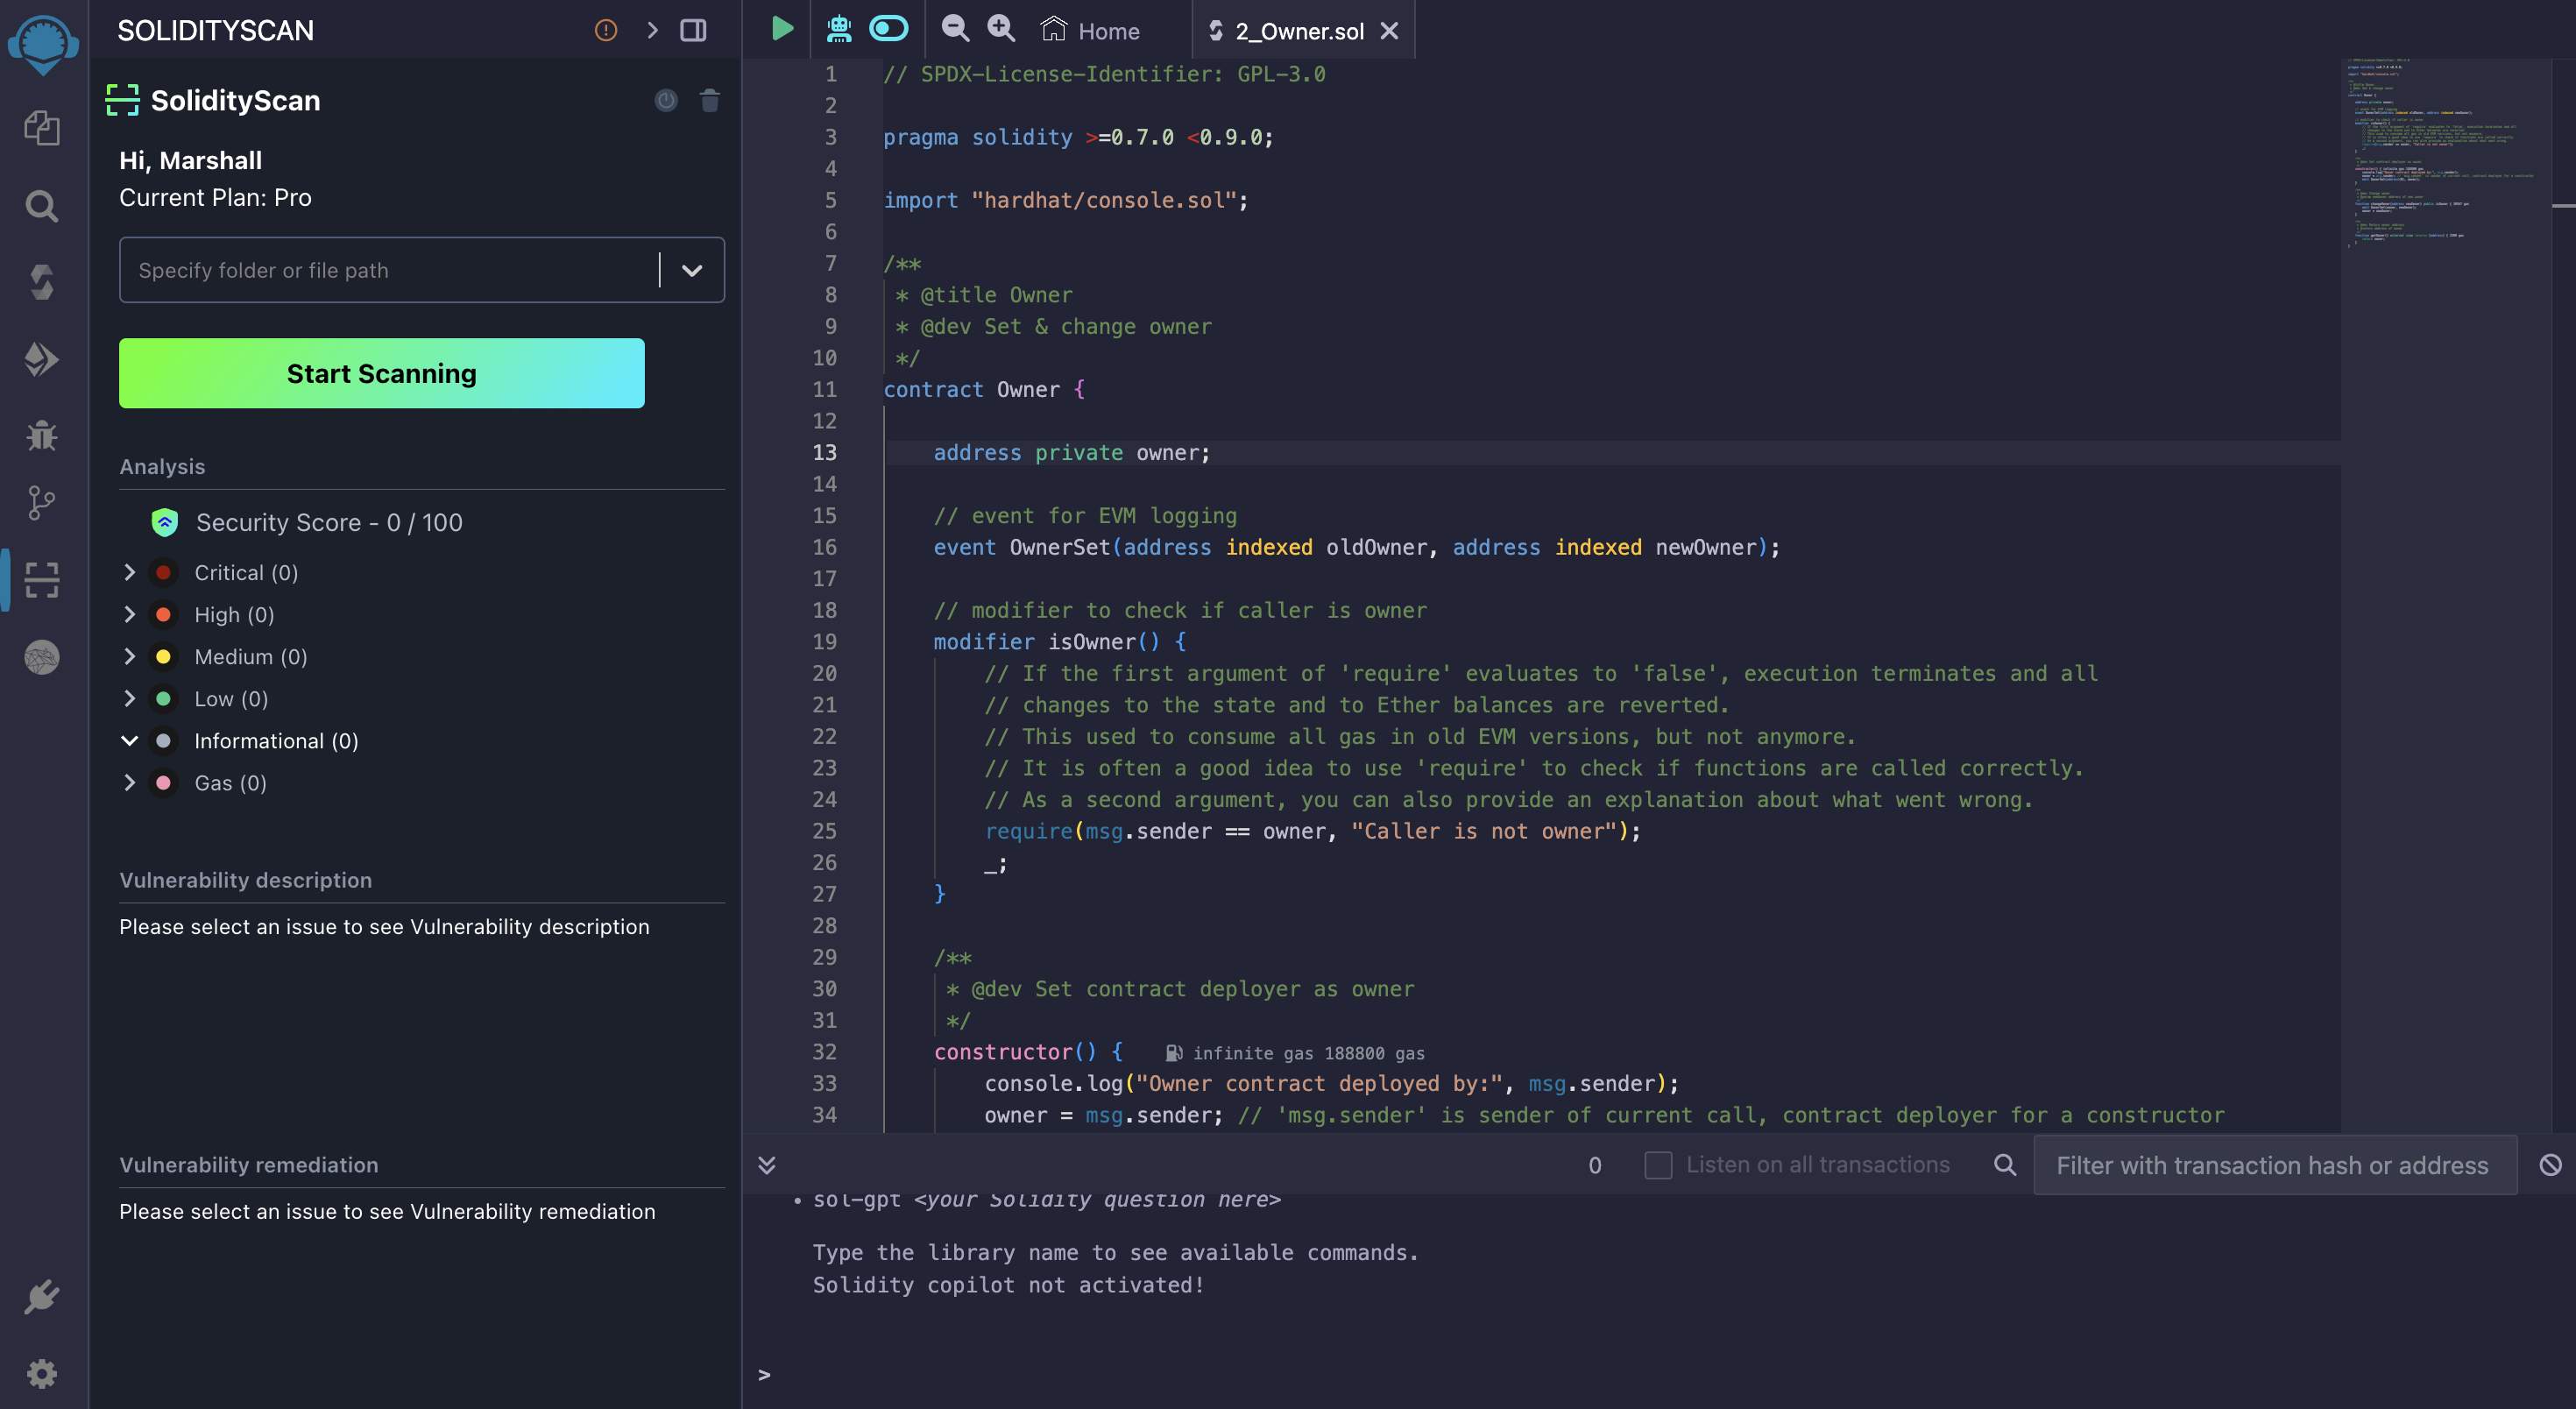Open the folder path dropdown
Viewport: 2576px width, 1409px height.
pyautogui.click(x=692, y=271)
